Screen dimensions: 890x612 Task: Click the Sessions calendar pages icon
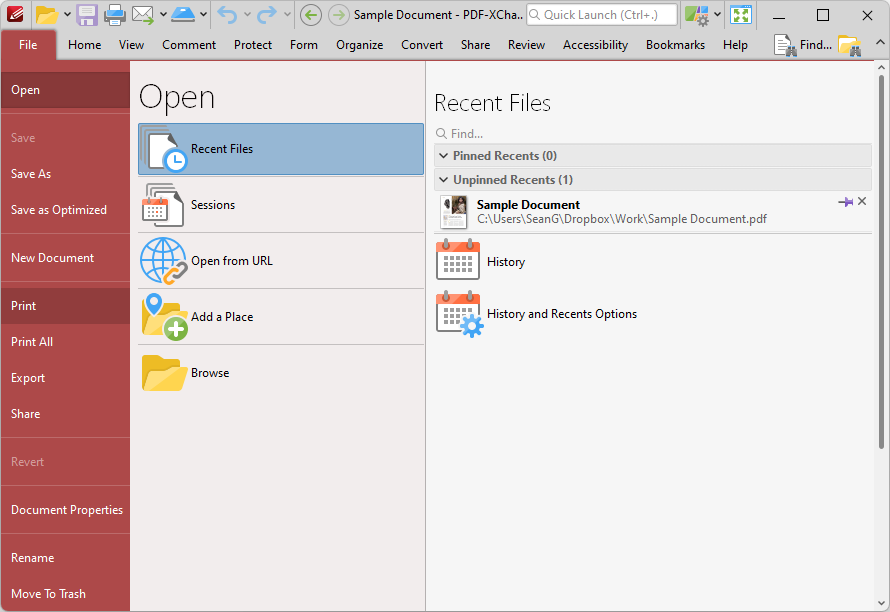pyautogui.click(x=163, y=205)
